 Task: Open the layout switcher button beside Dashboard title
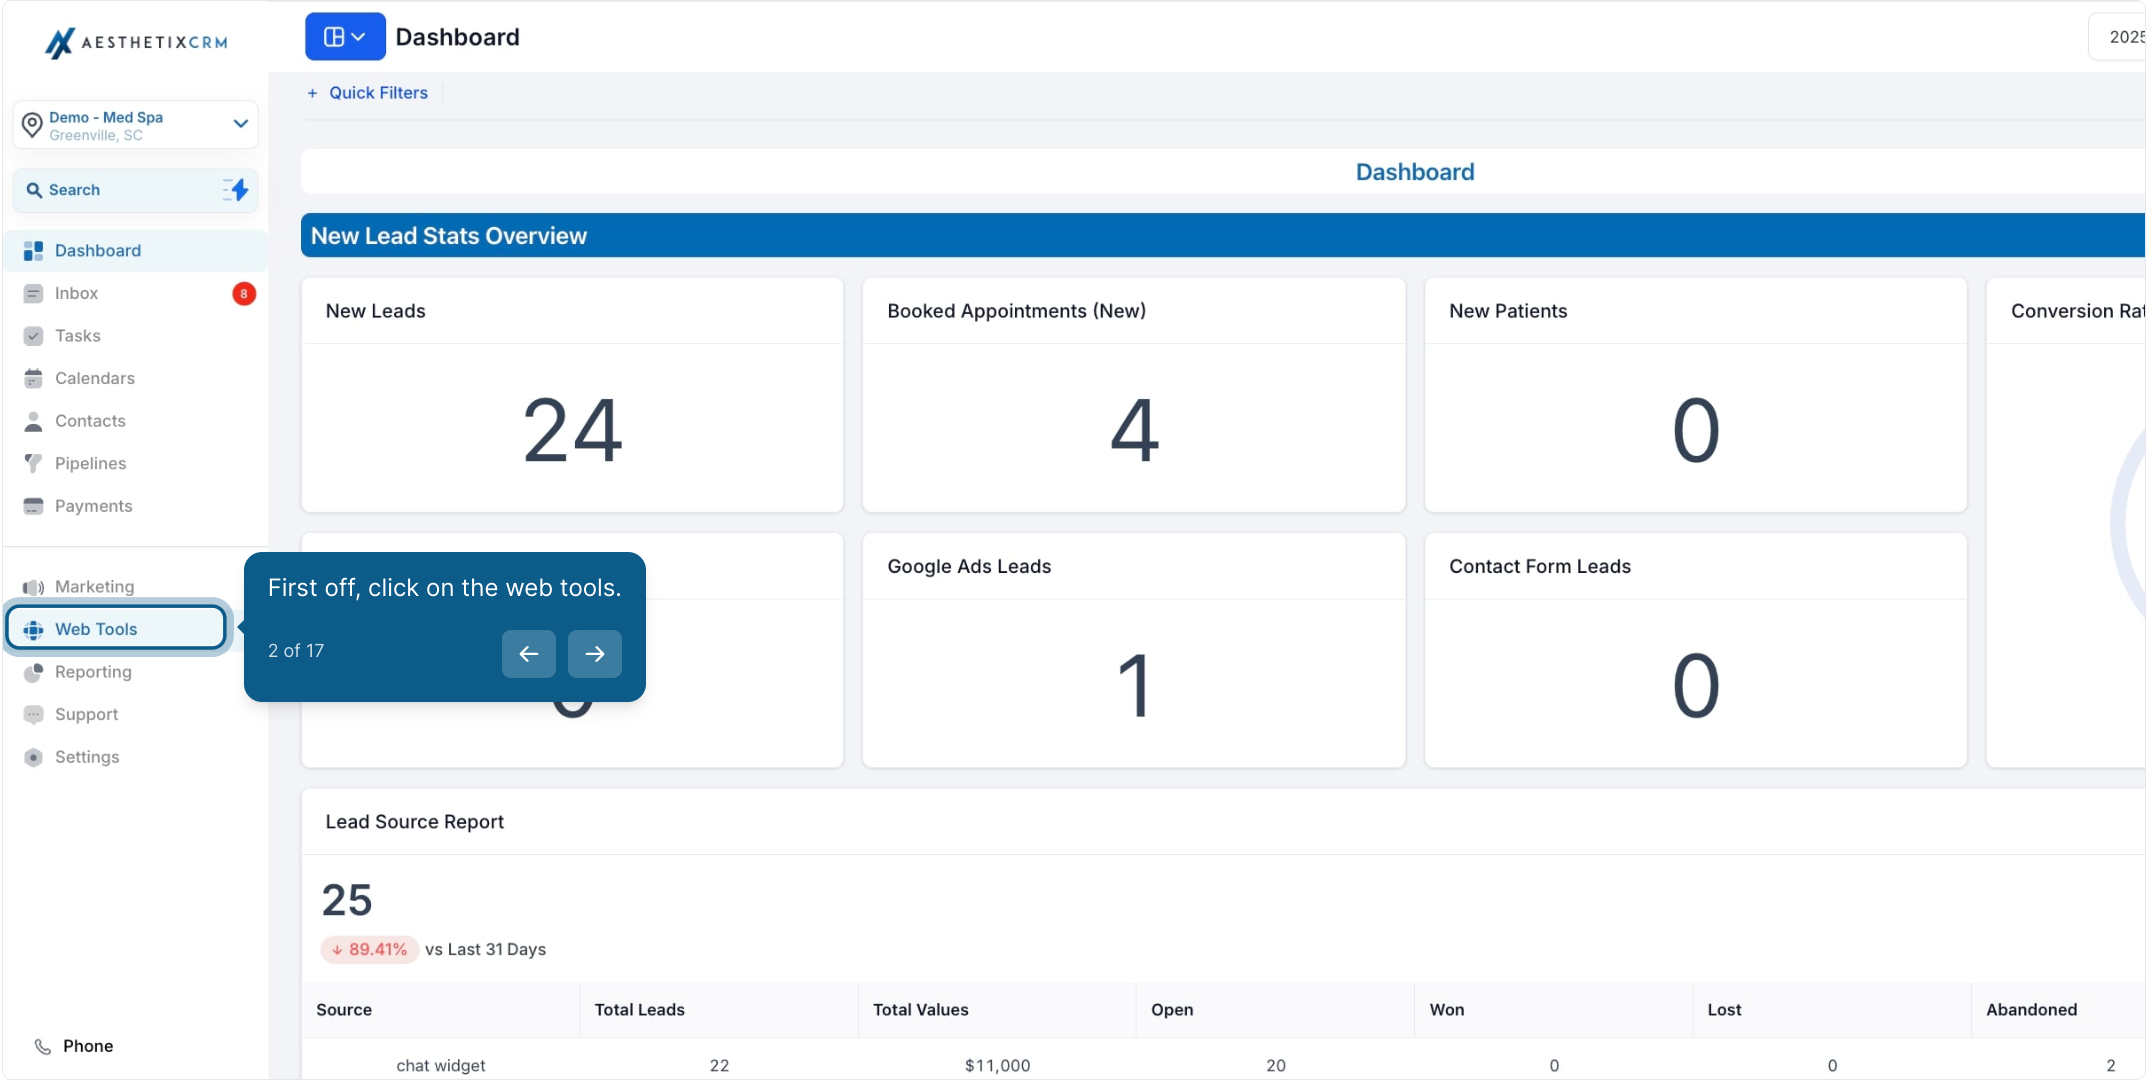point(345,37)
